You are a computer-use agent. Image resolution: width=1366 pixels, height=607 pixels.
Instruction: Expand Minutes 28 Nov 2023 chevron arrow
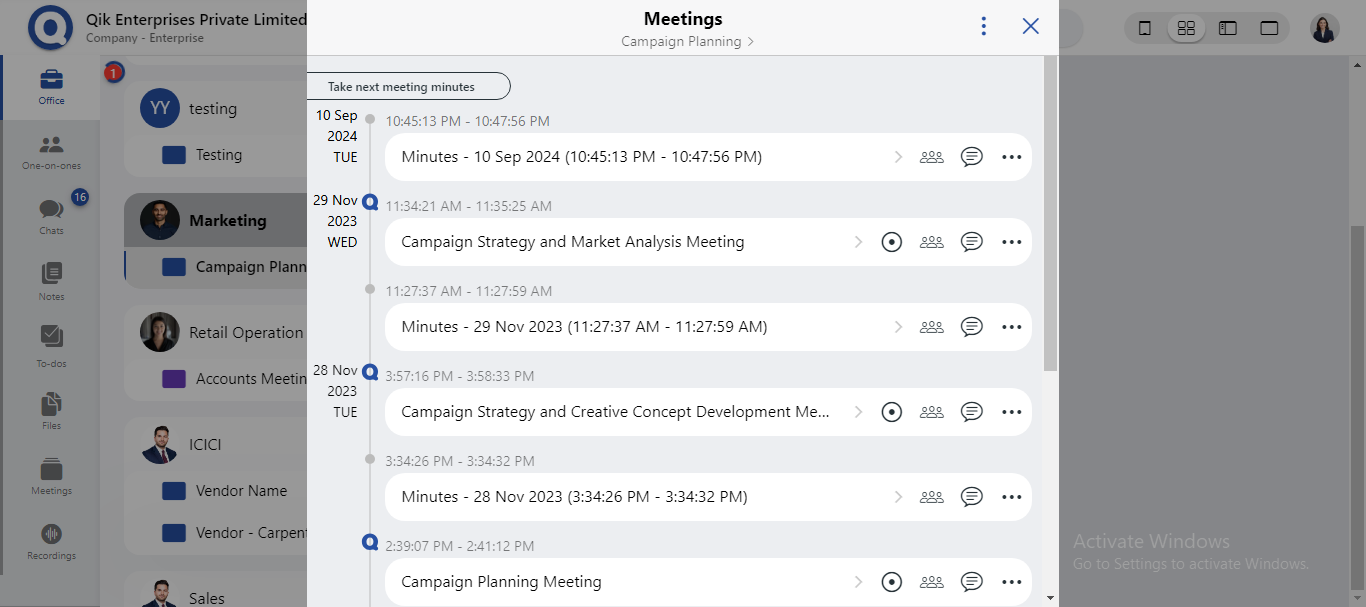point(898,497)
